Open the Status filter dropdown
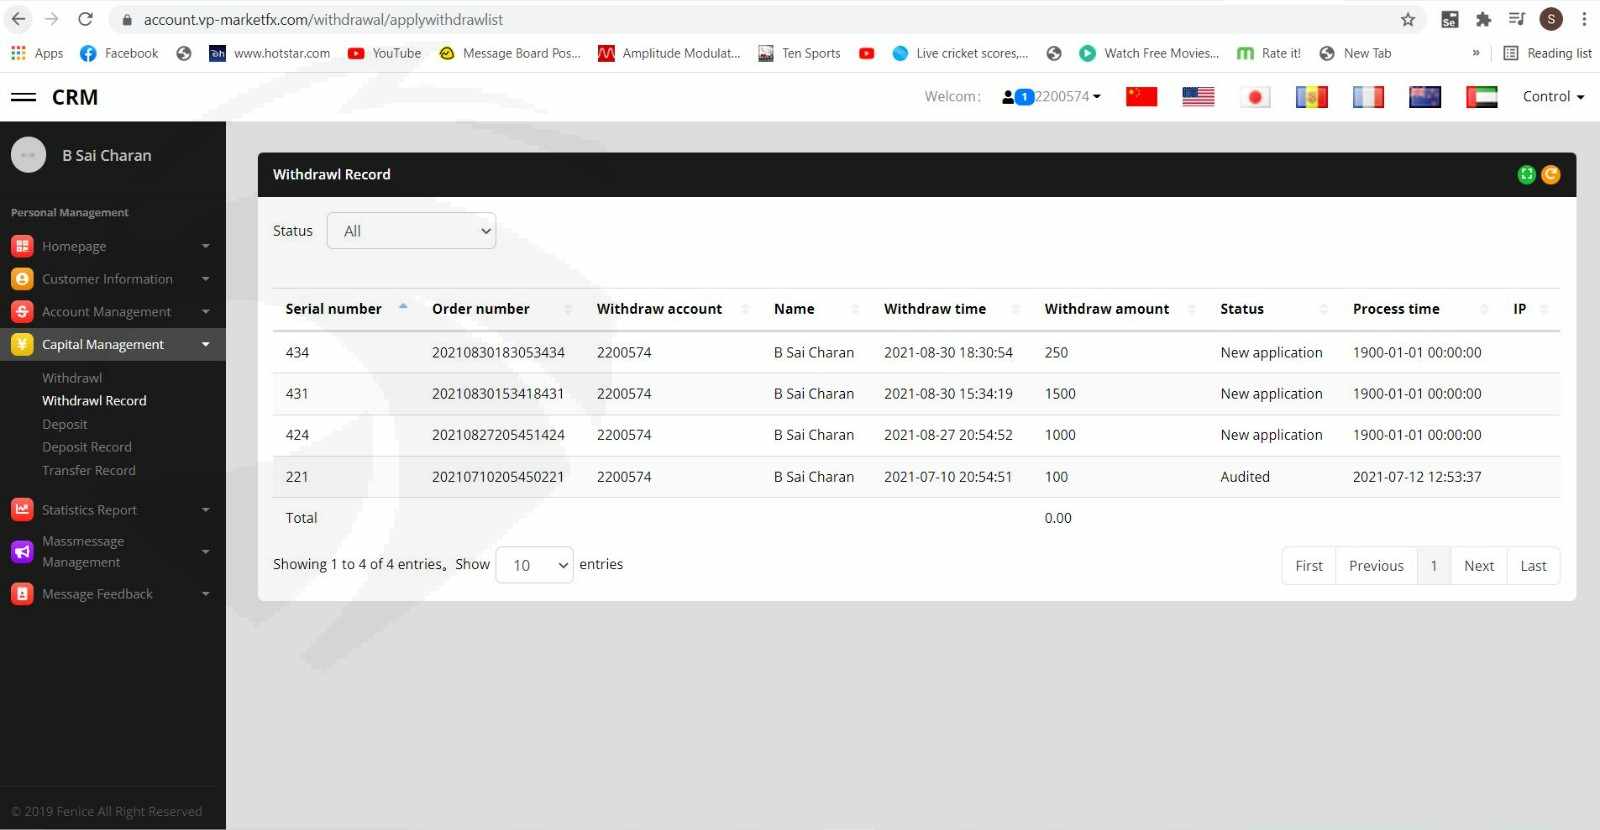 [x=411, y=231]
